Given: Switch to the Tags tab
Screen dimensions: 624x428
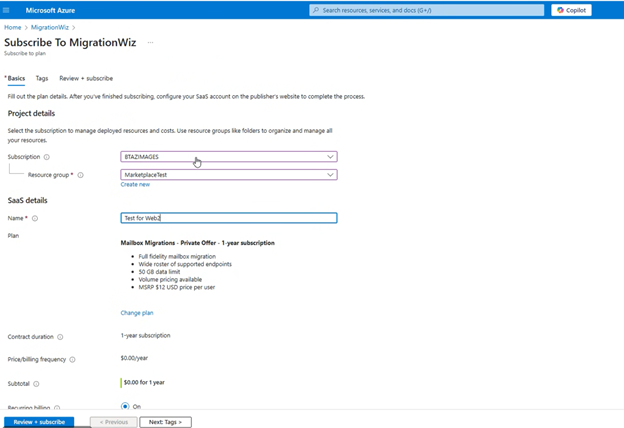Looking at the screenshot, I should tap(42, 78).
